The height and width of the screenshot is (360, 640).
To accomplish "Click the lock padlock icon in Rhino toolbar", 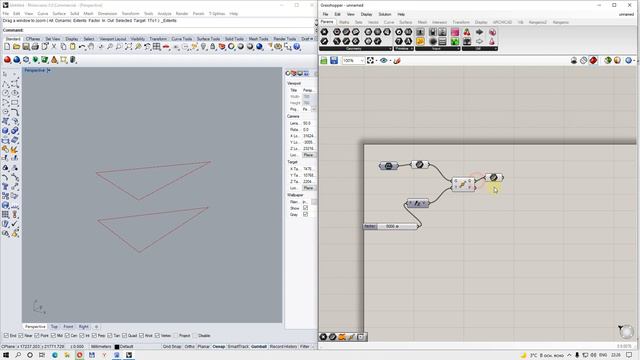I will click(x=213, y=47).
